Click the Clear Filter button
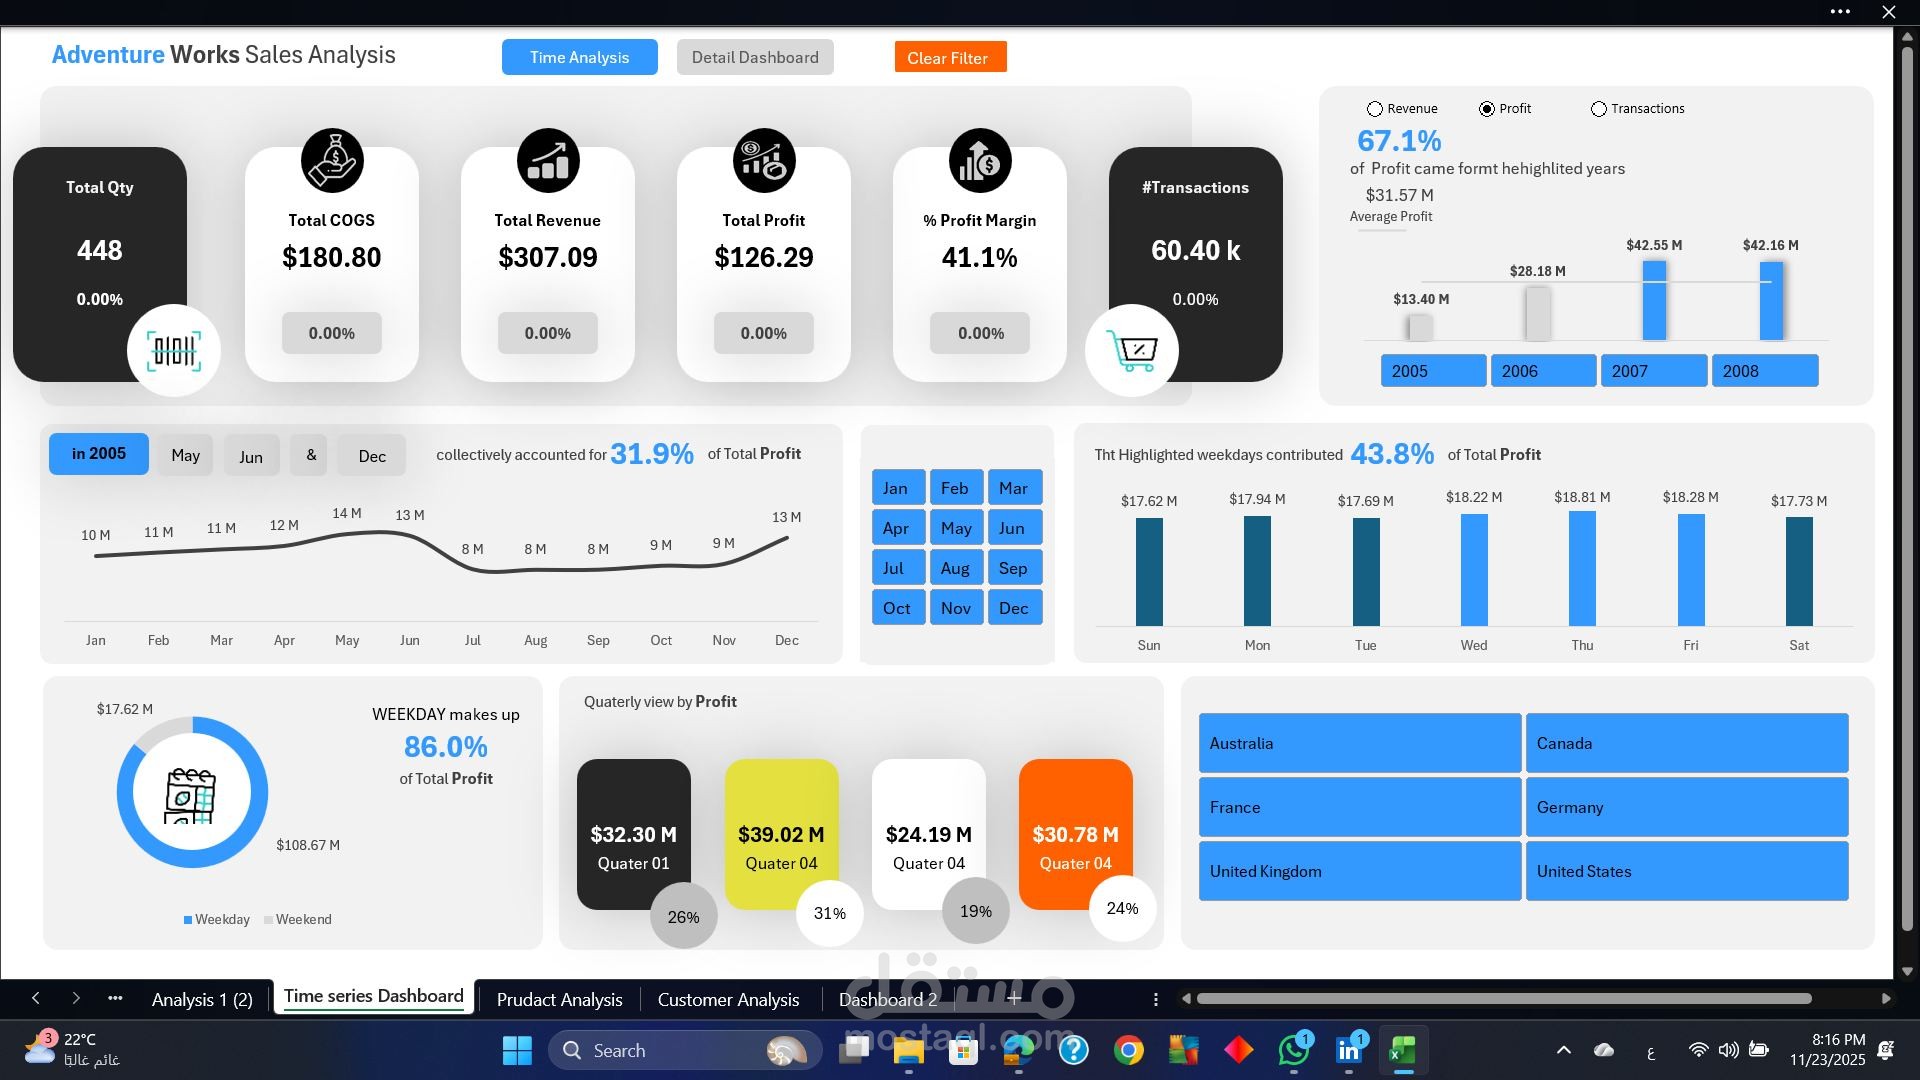 tap(950, 57)
